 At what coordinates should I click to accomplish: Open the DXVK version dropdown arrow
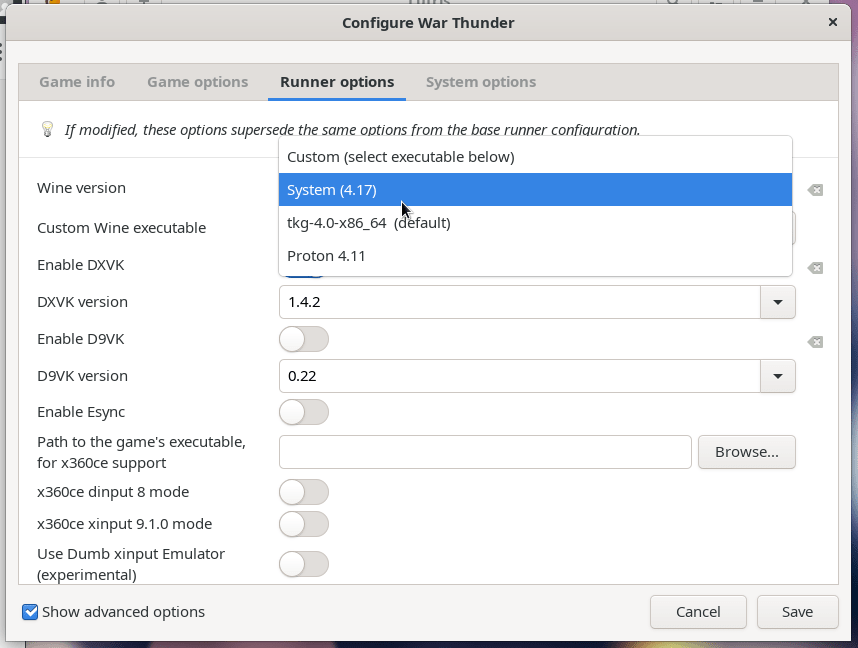778,302
